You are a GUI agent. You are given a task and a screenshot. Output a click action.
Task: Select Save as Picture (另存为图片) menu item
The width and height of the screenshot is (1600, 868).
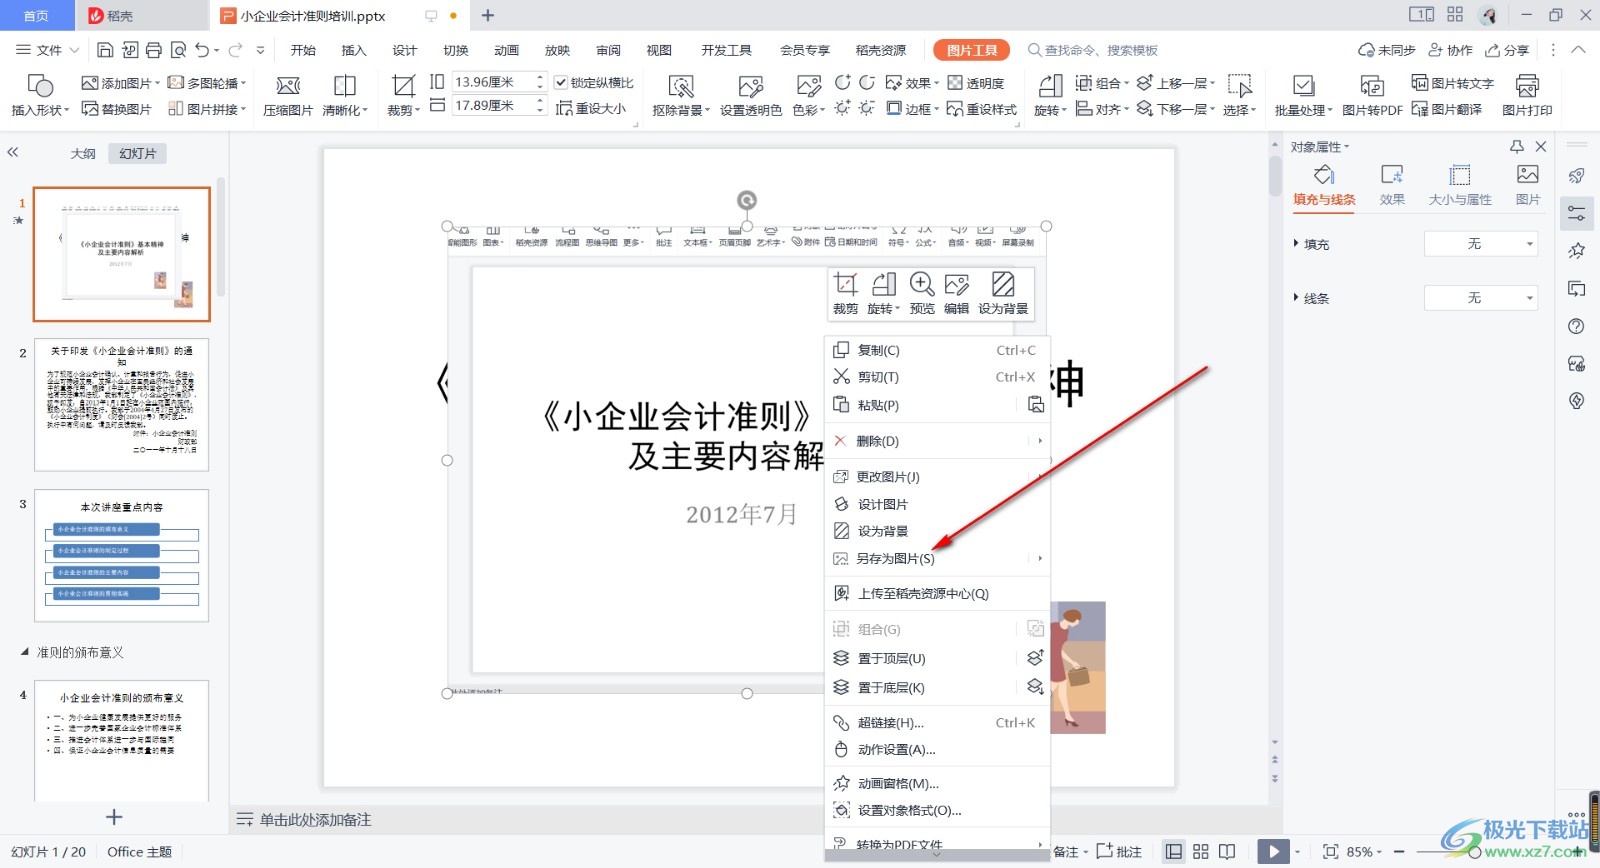[937, 558]
